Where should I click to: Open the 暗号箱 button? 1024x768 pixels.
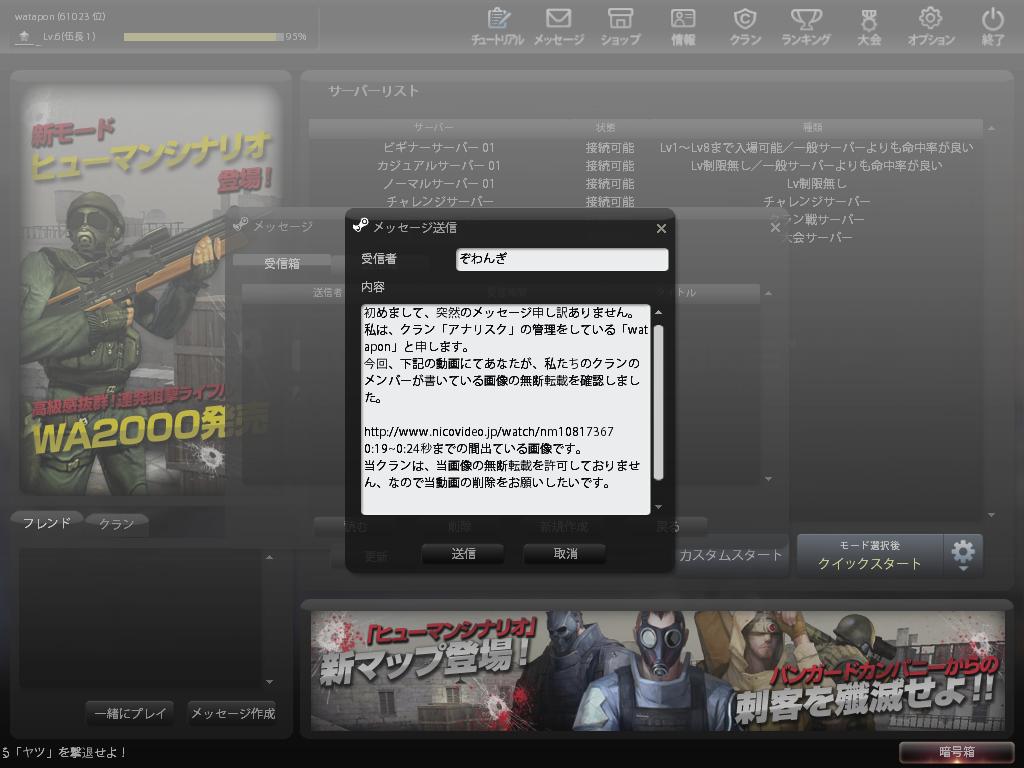(x=956, y=752)
